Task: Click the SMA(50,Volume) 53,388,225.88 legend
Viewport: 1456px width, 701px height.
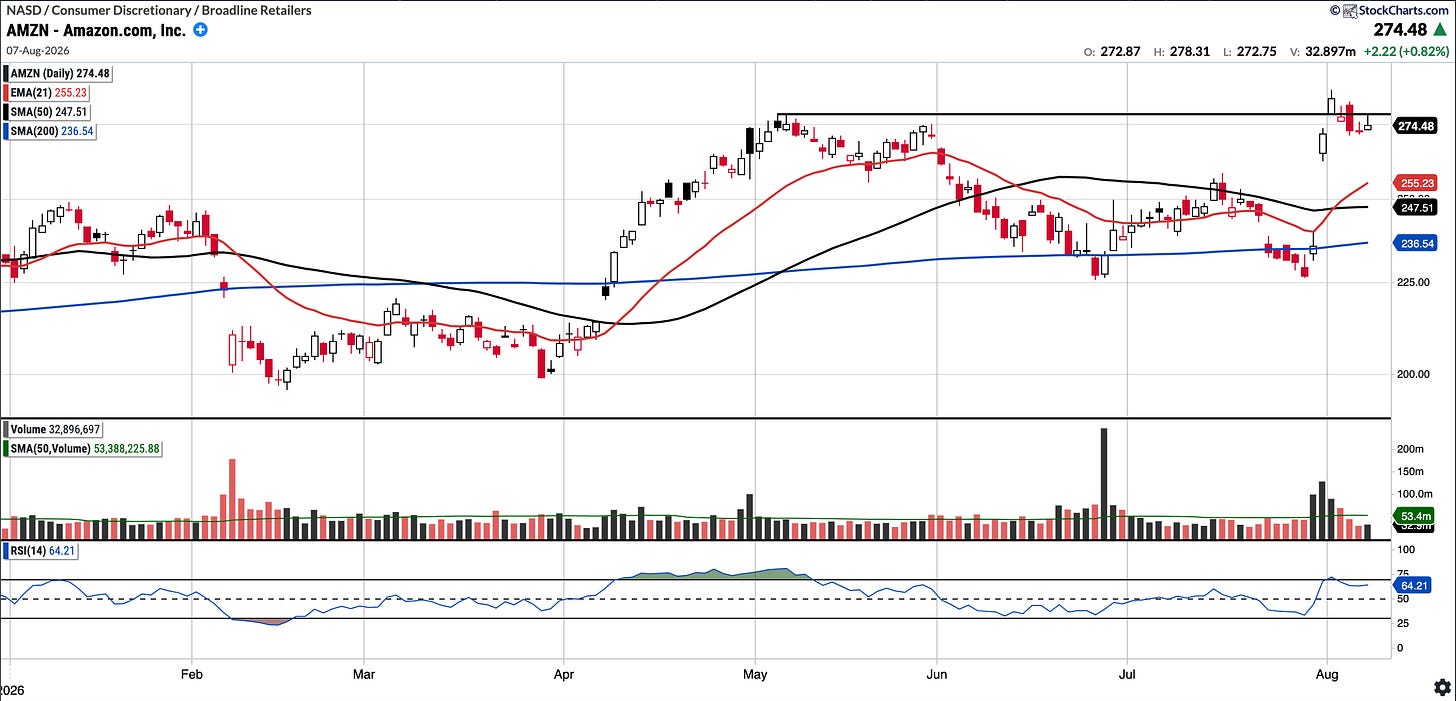Action: (x=83, y=449)
